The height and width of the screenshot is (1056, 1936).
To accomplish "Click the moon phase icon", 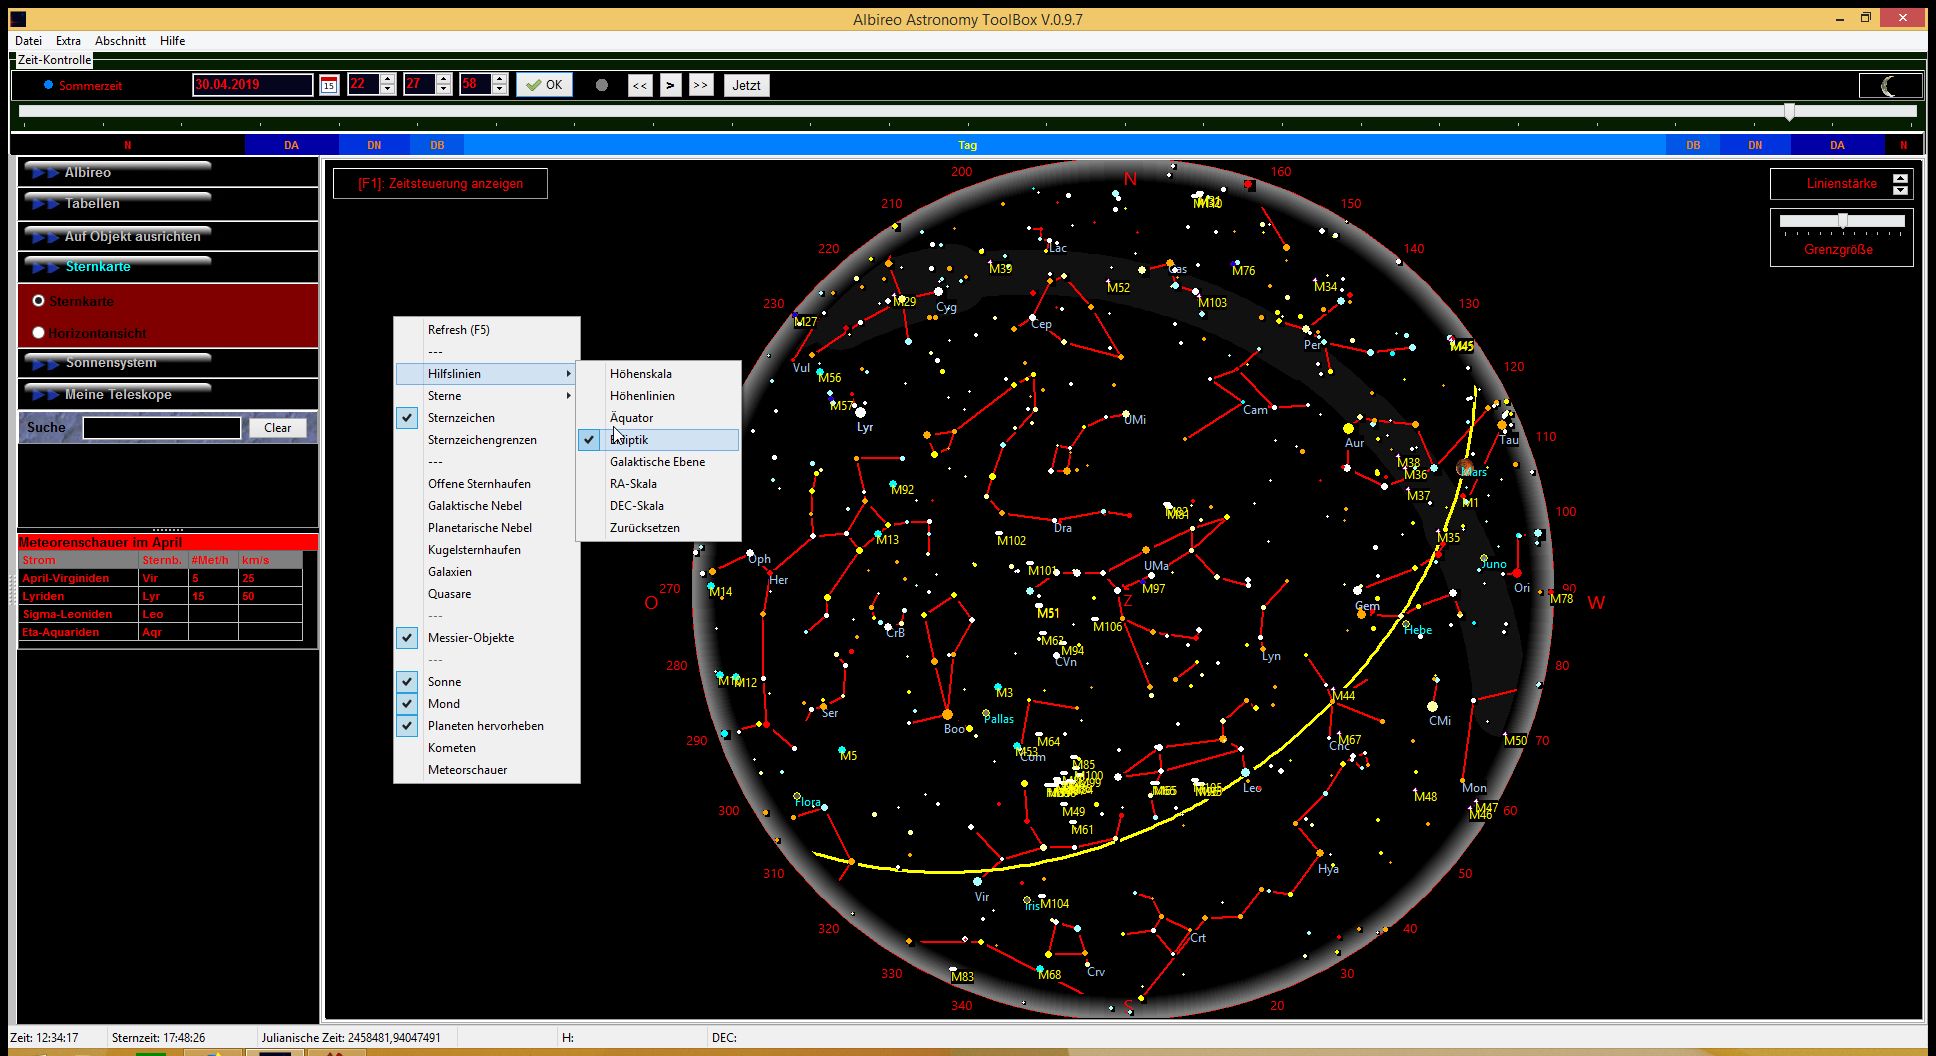I will [x=1889, y=86].
